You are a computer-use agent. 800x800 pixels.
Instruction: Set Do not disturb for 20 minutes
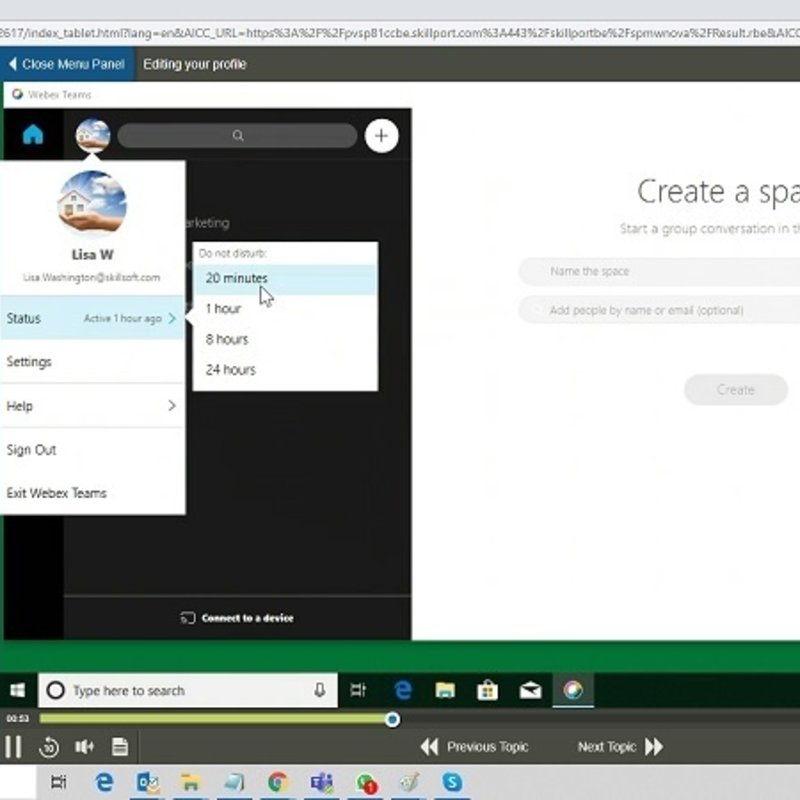(285, 279)
